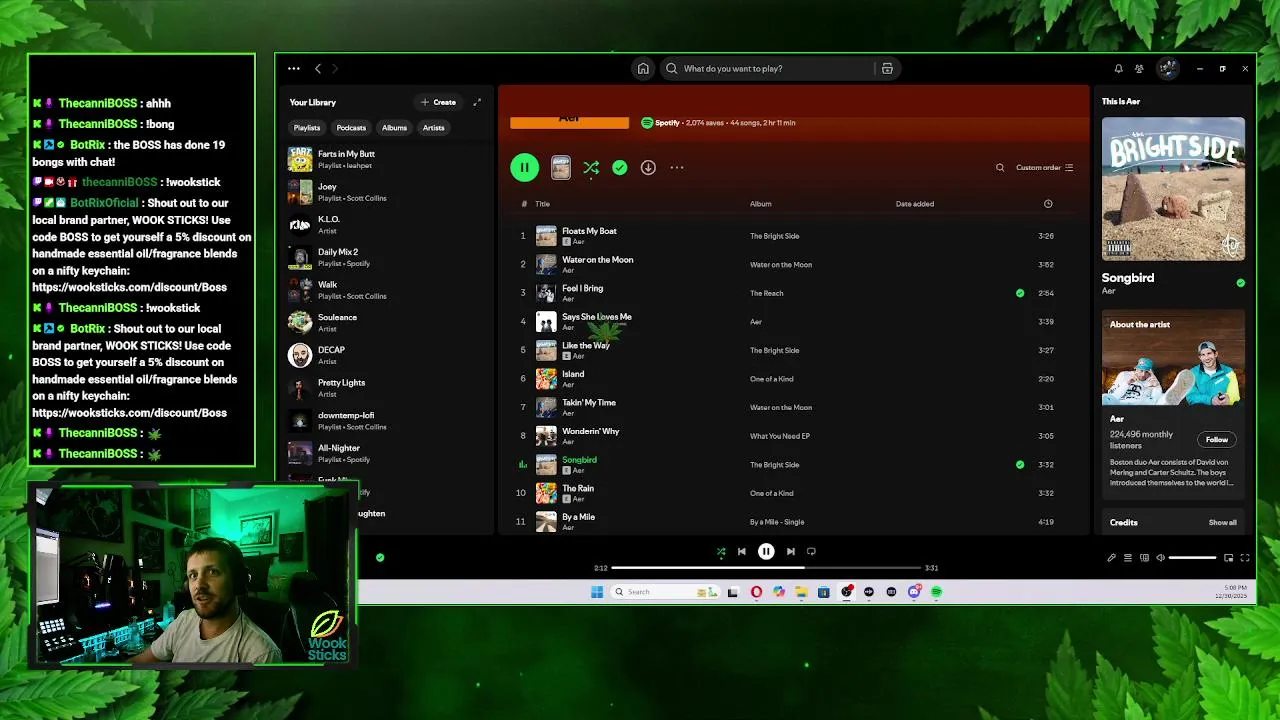Screen dimensions: 1280x720
Task: Toggle the saved checkmark on Feel I Bring
Action: [x=1020, y=293]
